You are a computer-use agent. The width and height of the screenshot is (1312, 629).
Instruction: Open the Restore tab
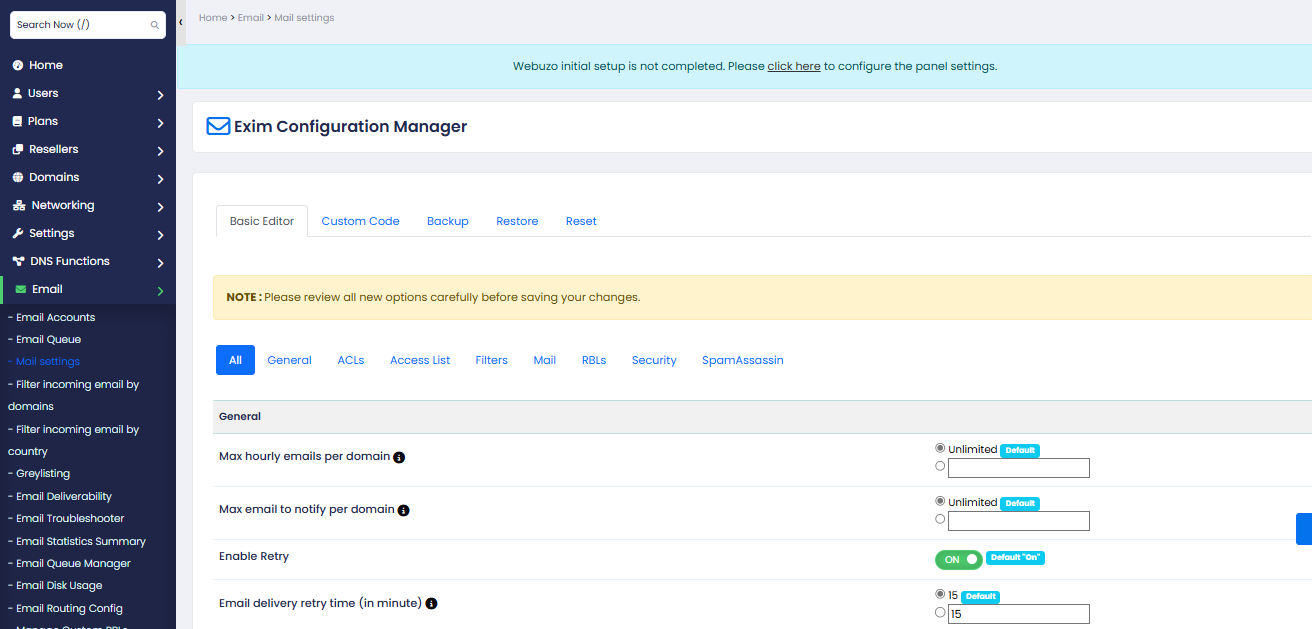tap(517, 221)
